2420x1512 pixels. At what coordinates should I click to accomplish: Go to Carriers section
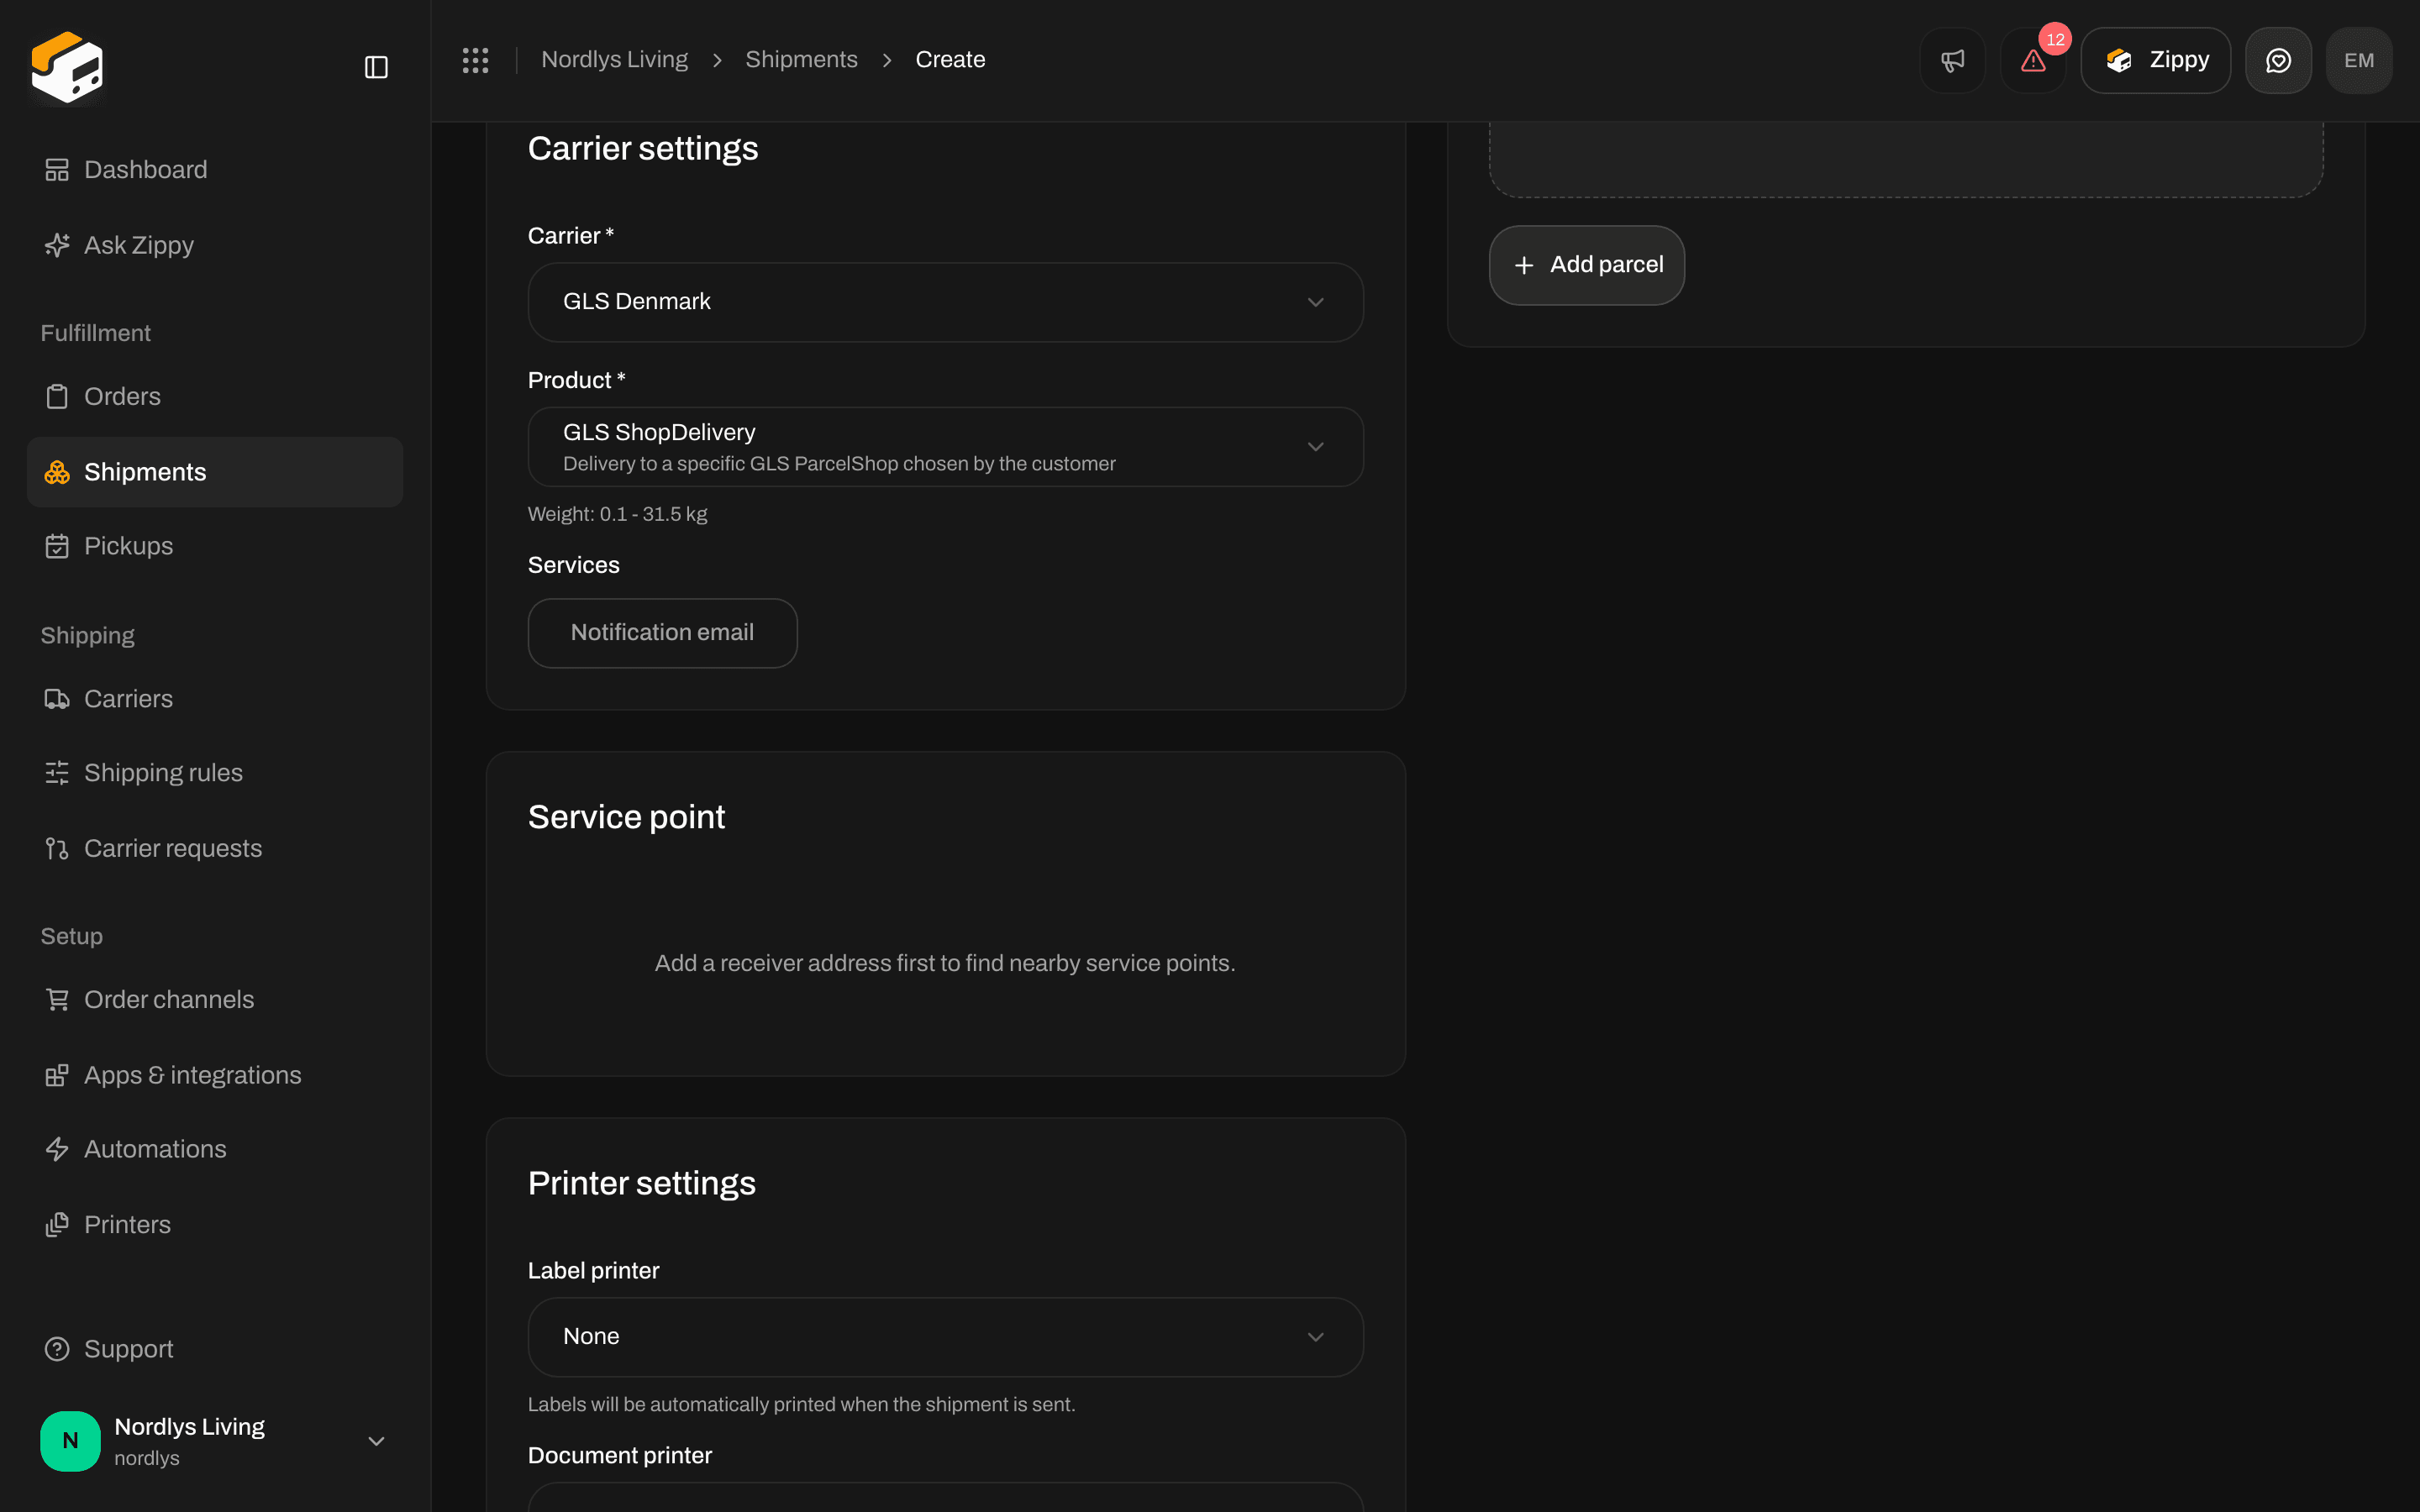point(215,699)
